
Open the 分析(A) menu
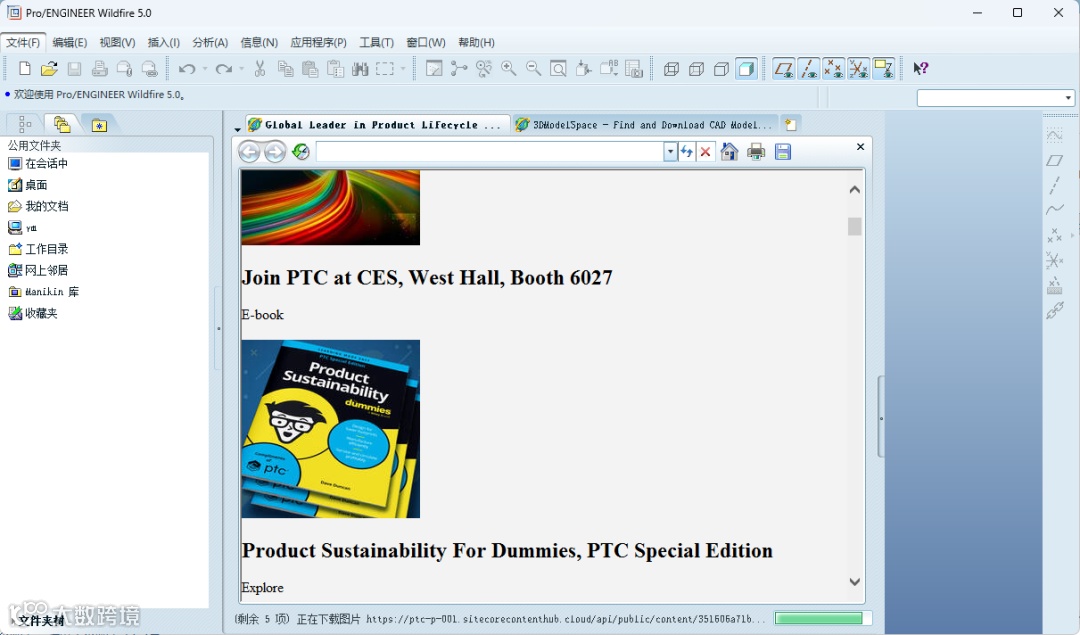coord(210,42)
